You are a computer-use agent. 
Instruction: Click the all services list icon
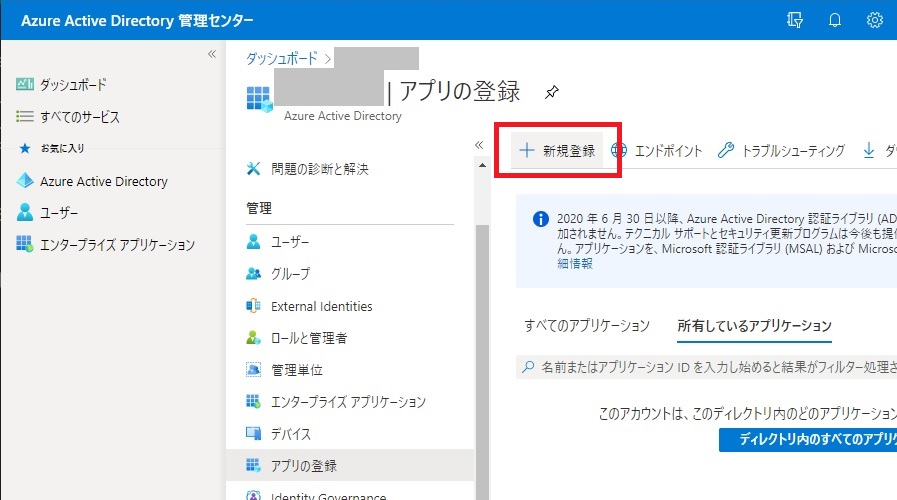click(25, 116)
